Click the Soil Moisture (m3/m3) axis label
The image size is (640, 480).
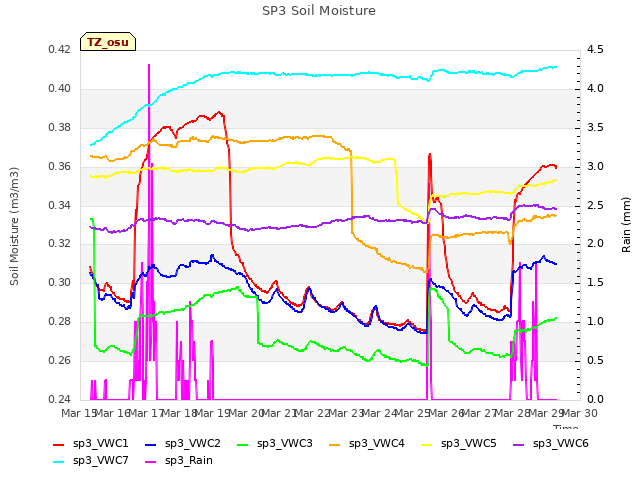(14, 226)
